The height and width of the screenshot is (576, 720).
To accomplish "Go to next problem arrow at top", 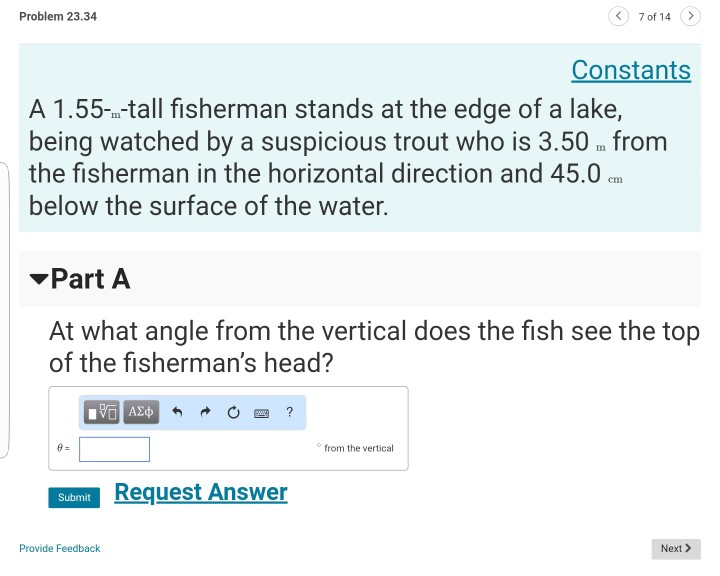I will coord(690,16).
